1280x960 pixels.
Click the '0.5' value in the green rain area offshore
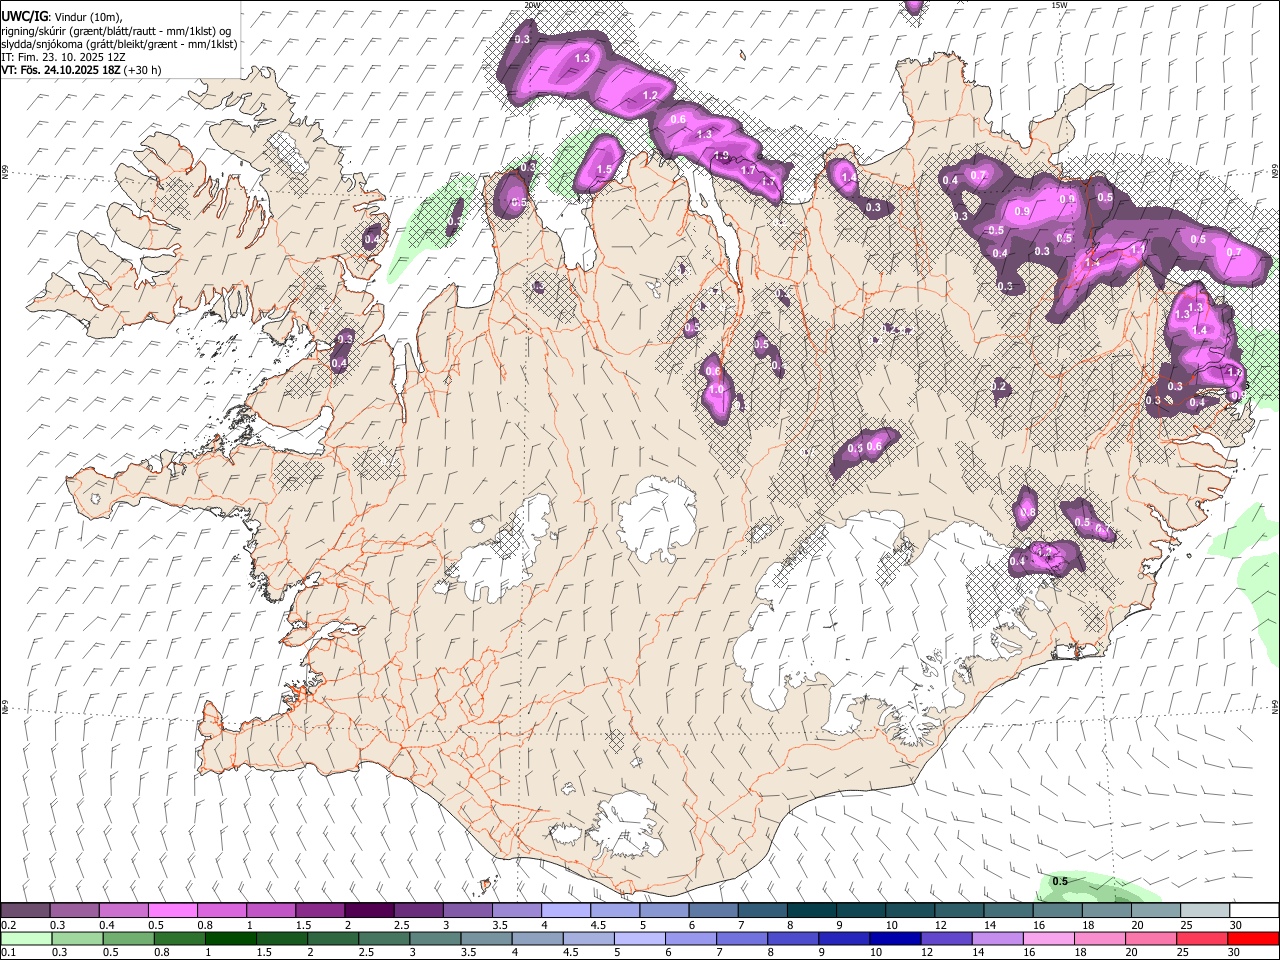click(x=1061, y=881)
